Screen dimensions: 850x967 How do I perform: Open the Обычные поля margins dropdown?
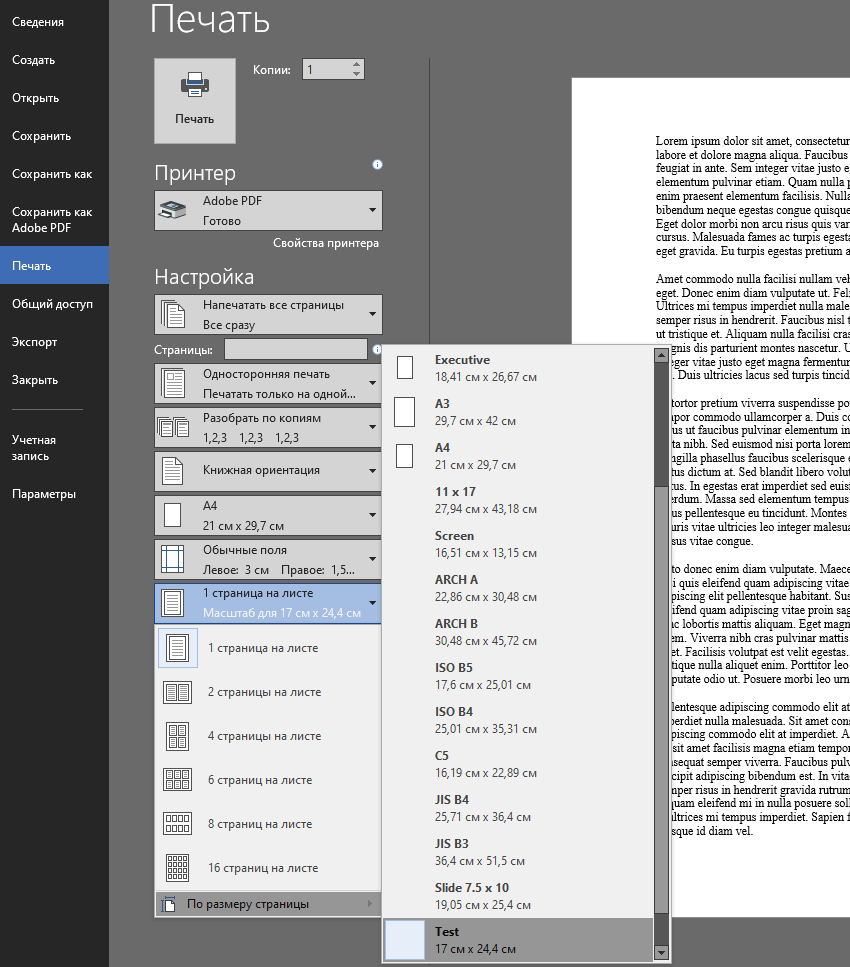[268, 559]
